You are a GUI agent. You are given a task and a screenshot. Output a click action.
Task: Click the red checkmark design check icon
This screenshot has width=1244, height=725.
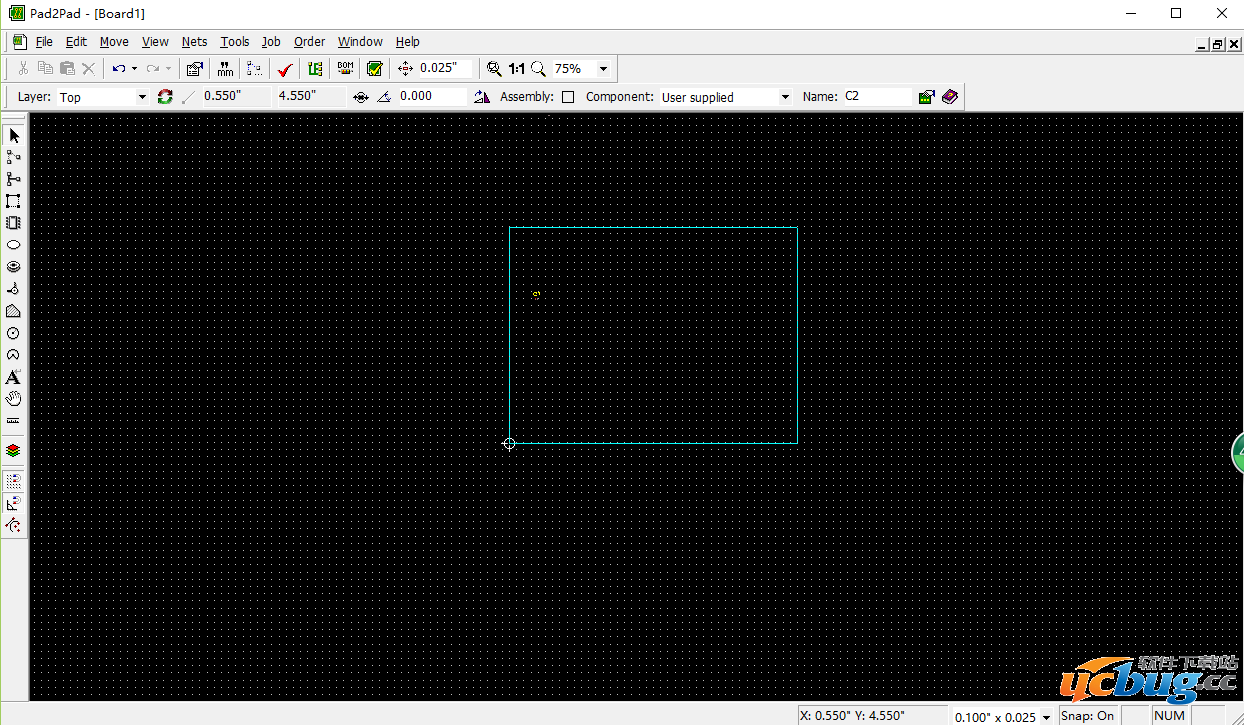285,69
